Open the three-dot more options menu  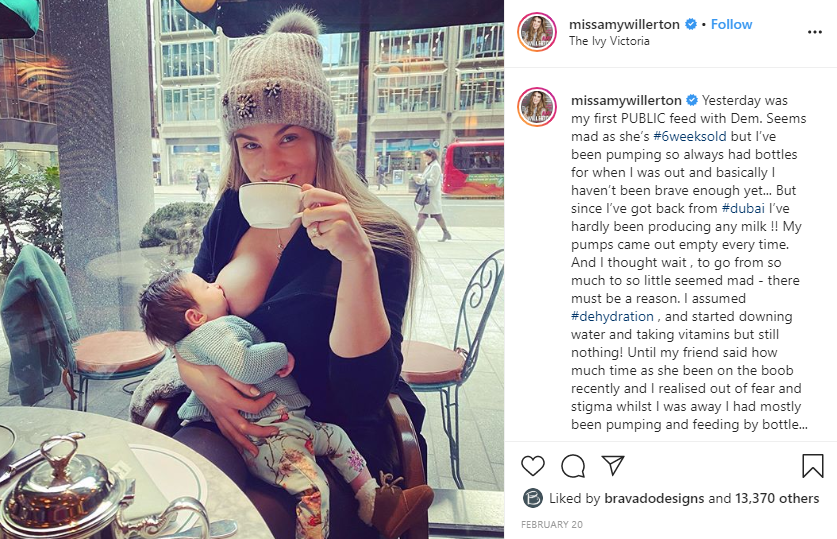[815, 33]
